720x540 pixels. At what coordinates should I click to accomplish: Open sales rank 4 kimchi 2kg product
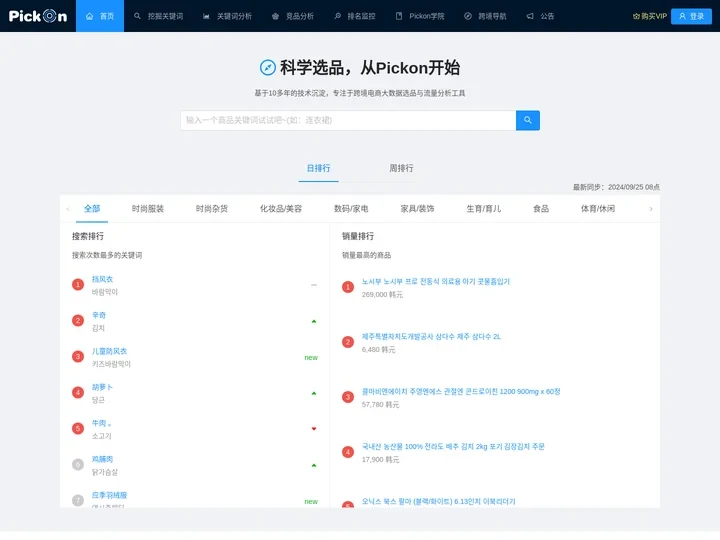click(x=453, y=446)
